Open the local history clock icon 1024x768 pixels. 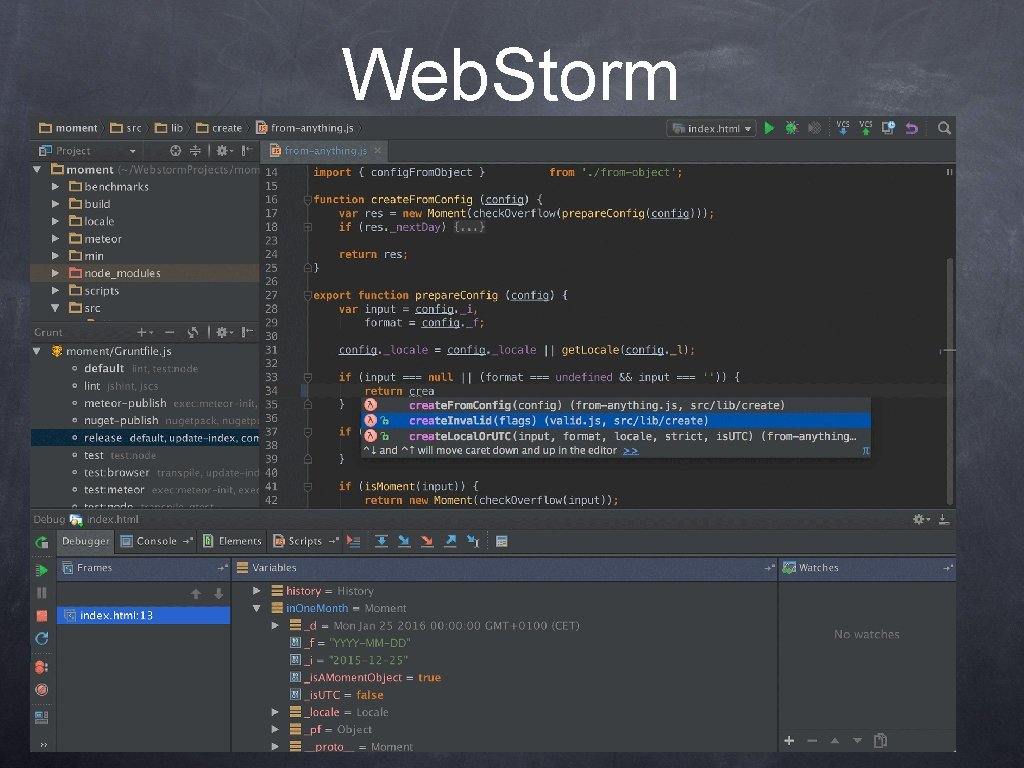click(x=888, y=128)
